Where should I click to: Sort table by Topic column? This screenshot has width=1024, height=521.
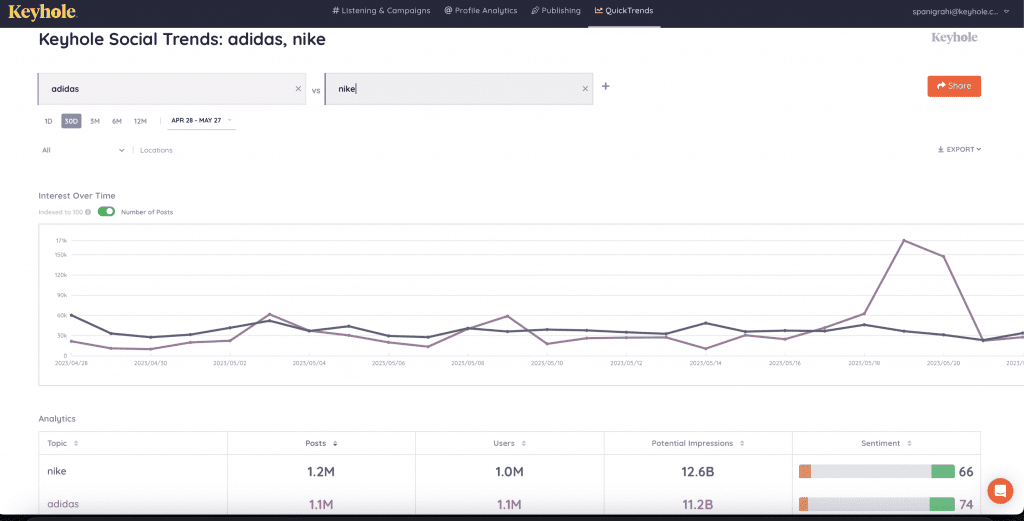pos(62,443)
